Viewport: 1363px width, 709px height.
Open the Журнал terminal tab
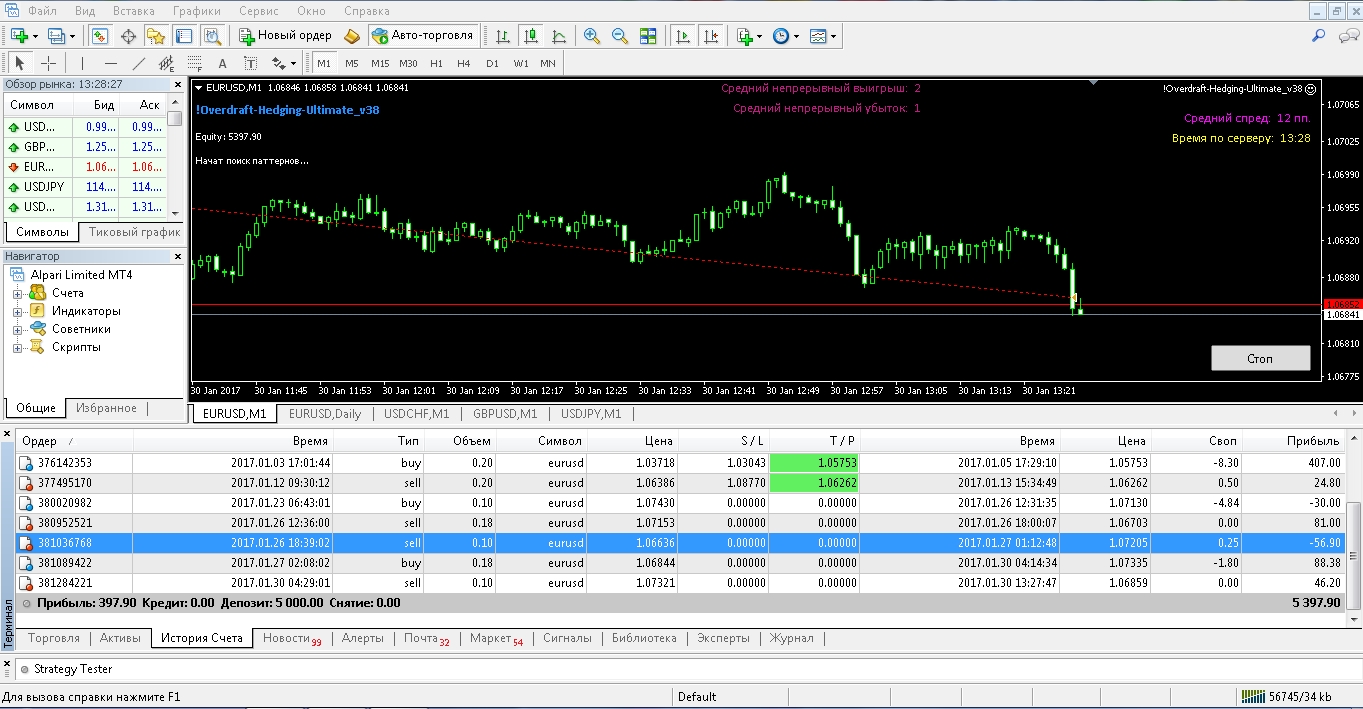click(x=791, y=638)
